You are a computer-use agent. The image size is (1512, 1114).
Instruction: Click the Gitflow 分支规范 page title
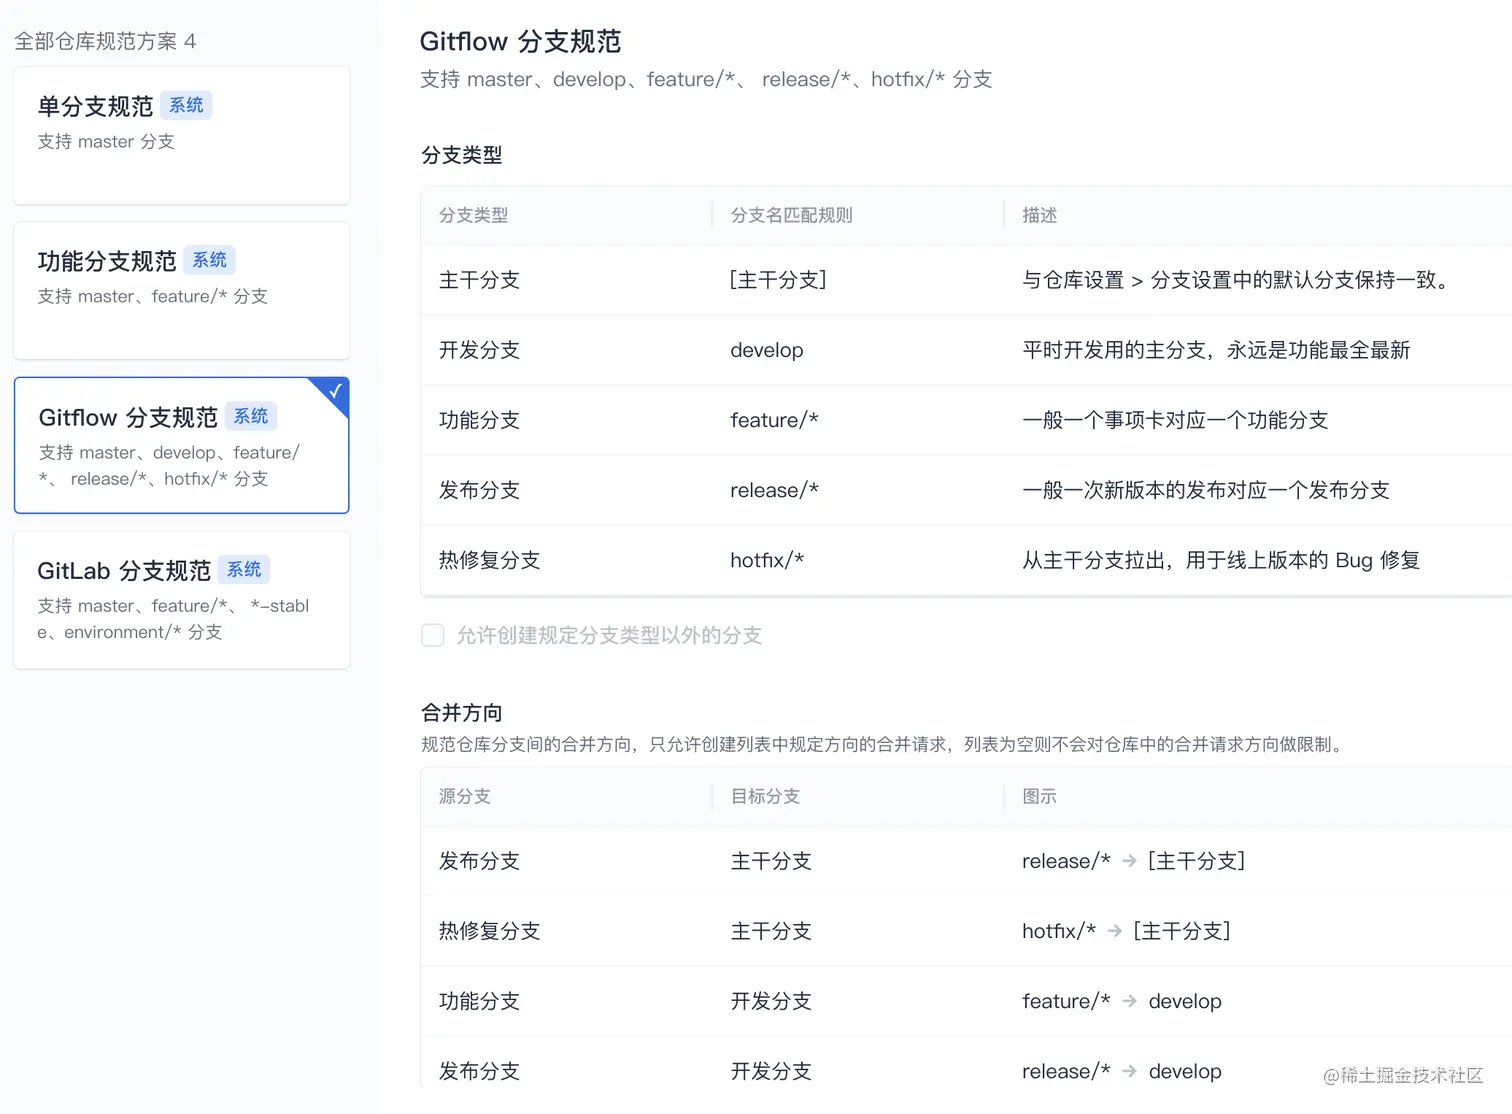pos(520,41)
